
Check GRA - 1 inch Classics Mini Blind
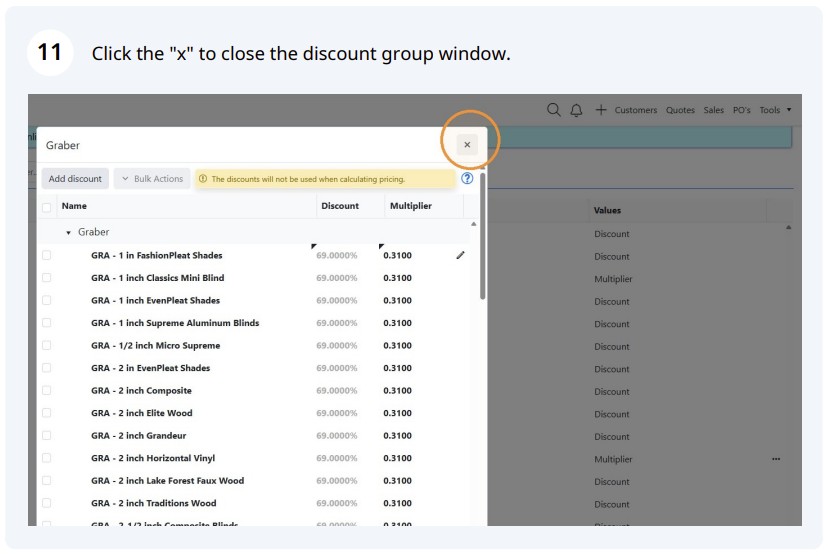click(x=47, y=278)
